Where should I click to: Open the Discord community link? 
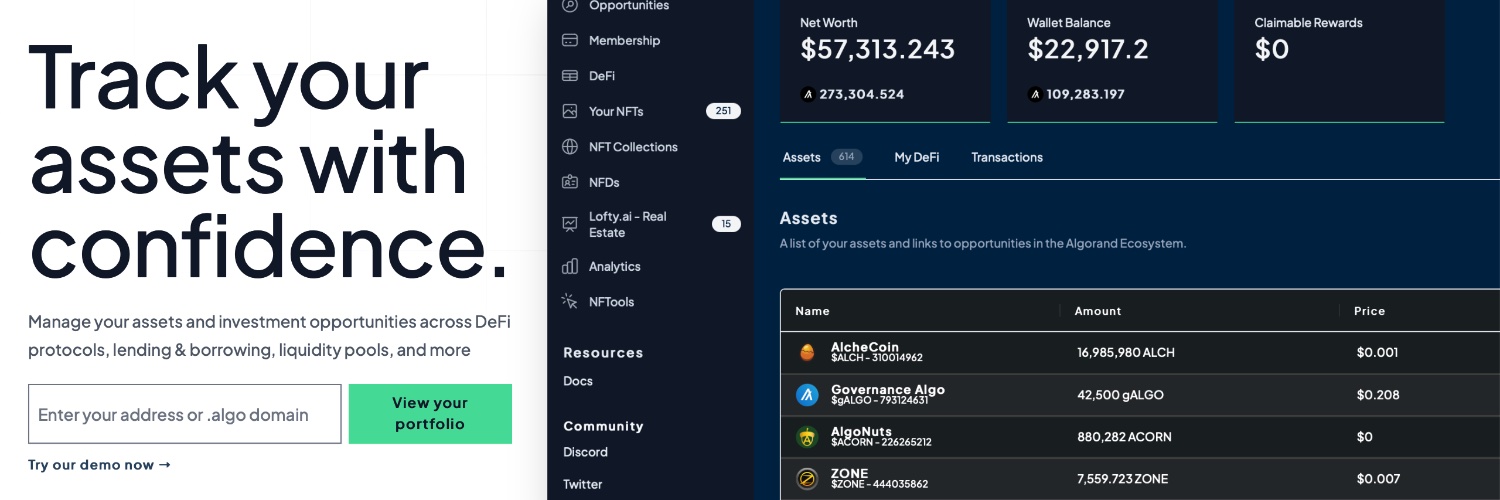click(x=585, y=452)
